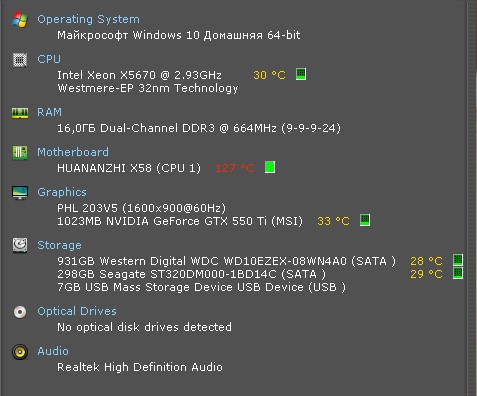Image resolution: width=477 pixels, height=396 pixels.
Task: Open the Graphics section heading
Action: pos(62,192)
